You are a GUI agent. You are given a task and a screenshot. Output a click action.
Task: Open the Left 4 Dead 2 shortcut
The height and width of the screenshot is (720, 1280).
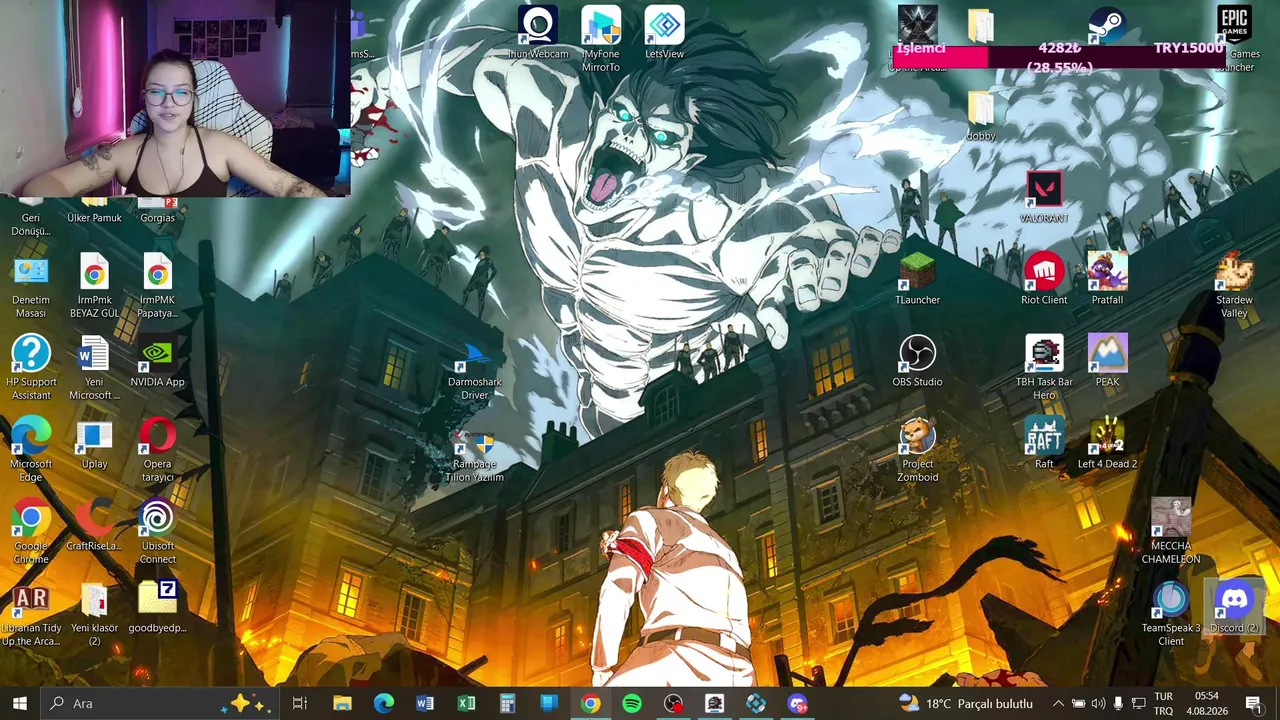tap(1107, 444)
